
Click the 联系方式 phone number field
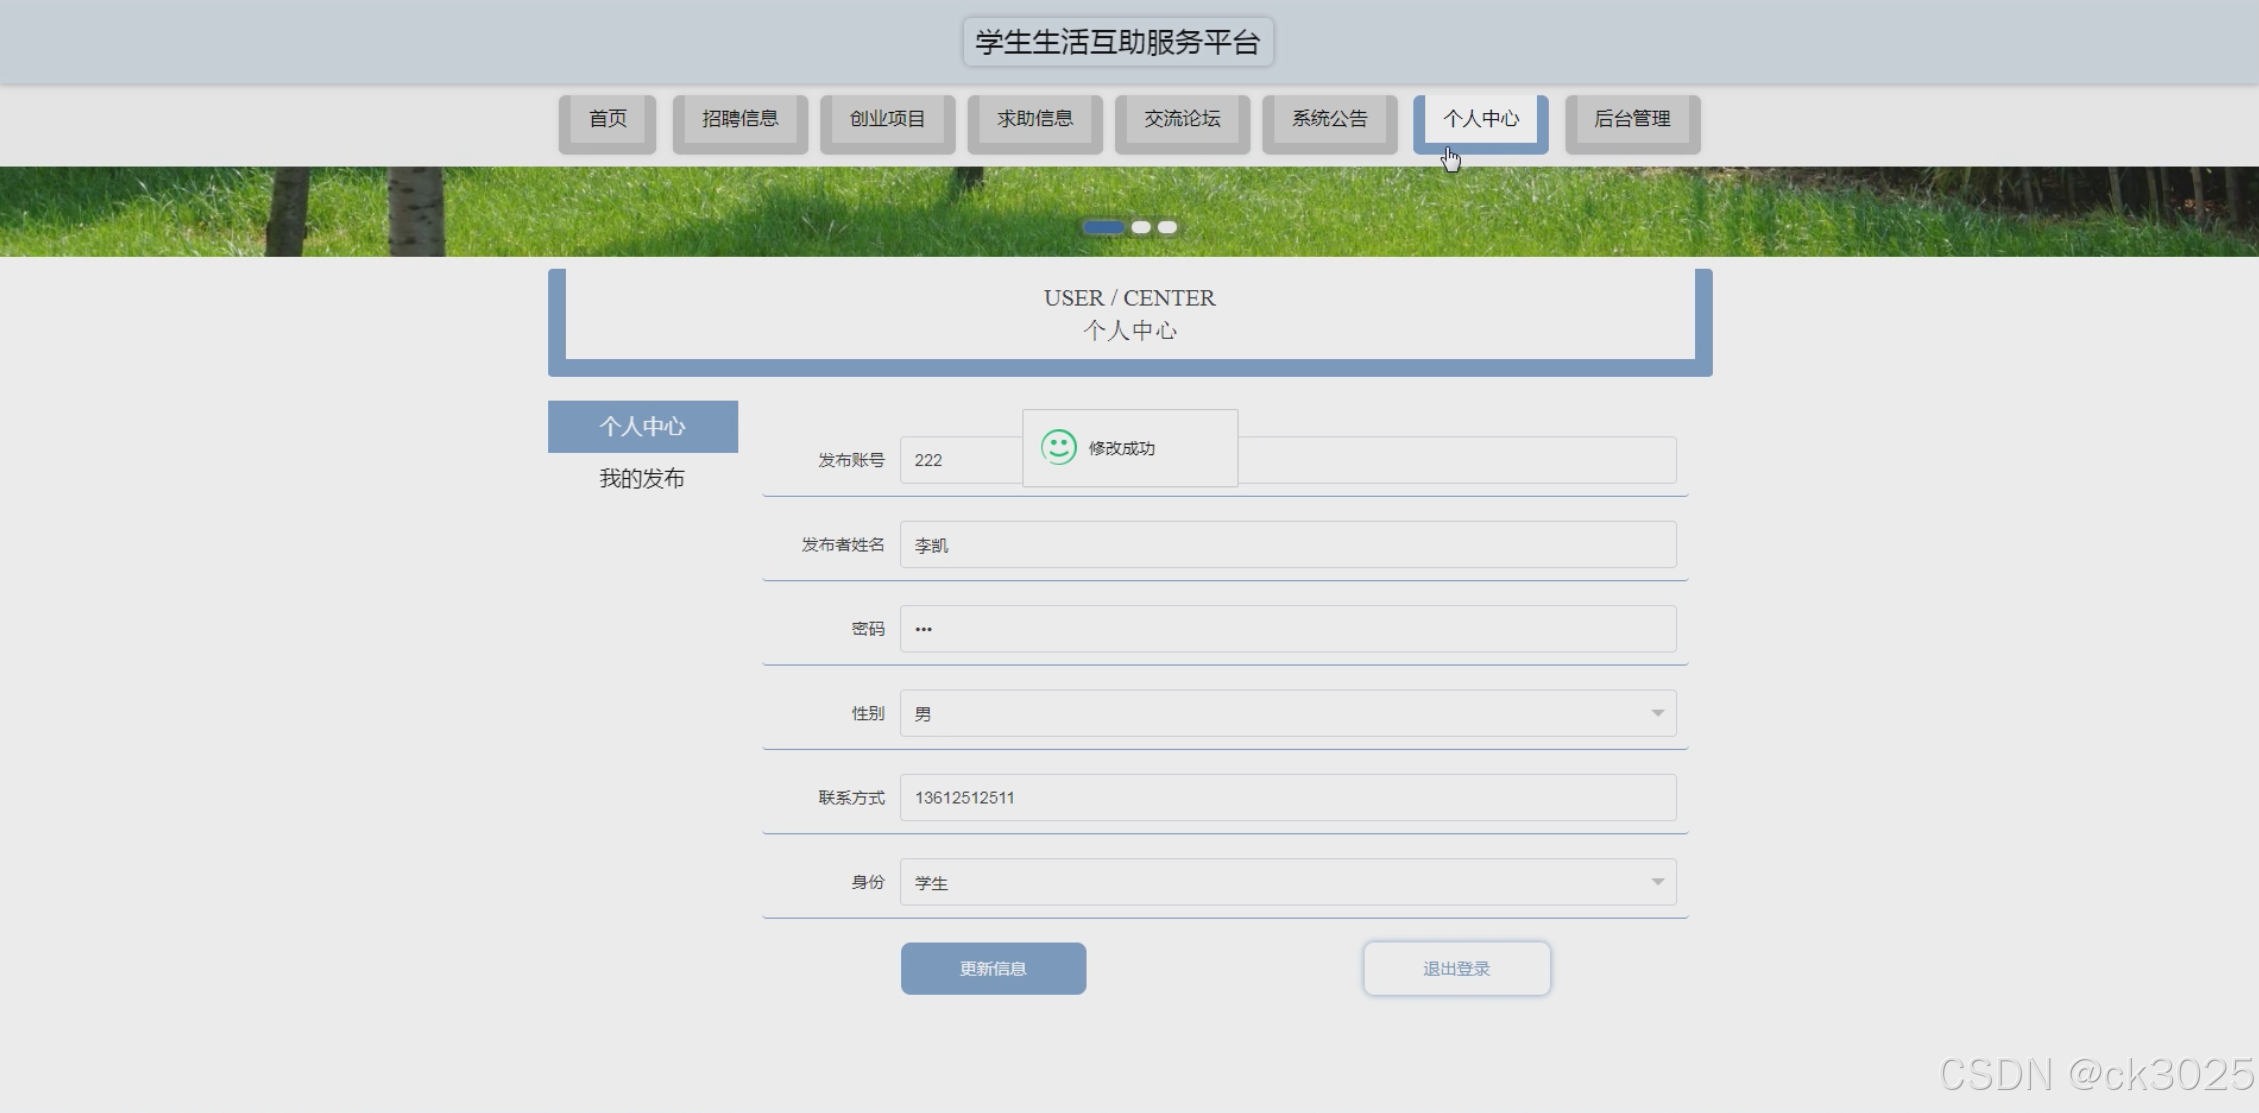(1287, 797)
